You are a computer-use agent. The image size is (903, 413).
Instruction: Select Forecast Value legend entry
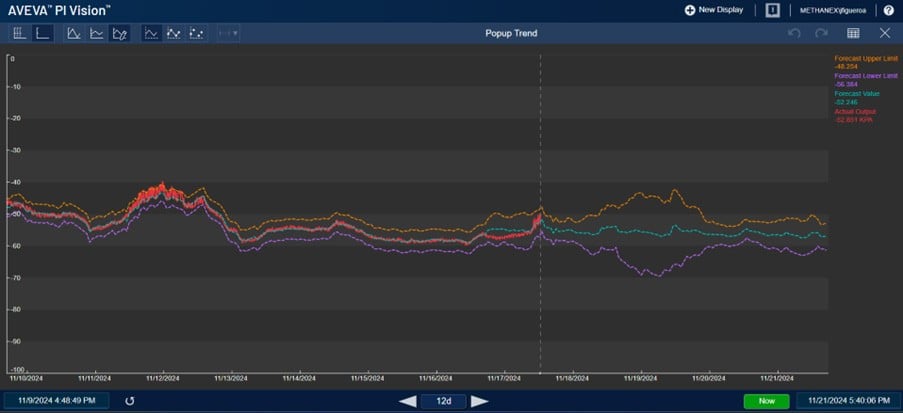(x=855, y=93)
